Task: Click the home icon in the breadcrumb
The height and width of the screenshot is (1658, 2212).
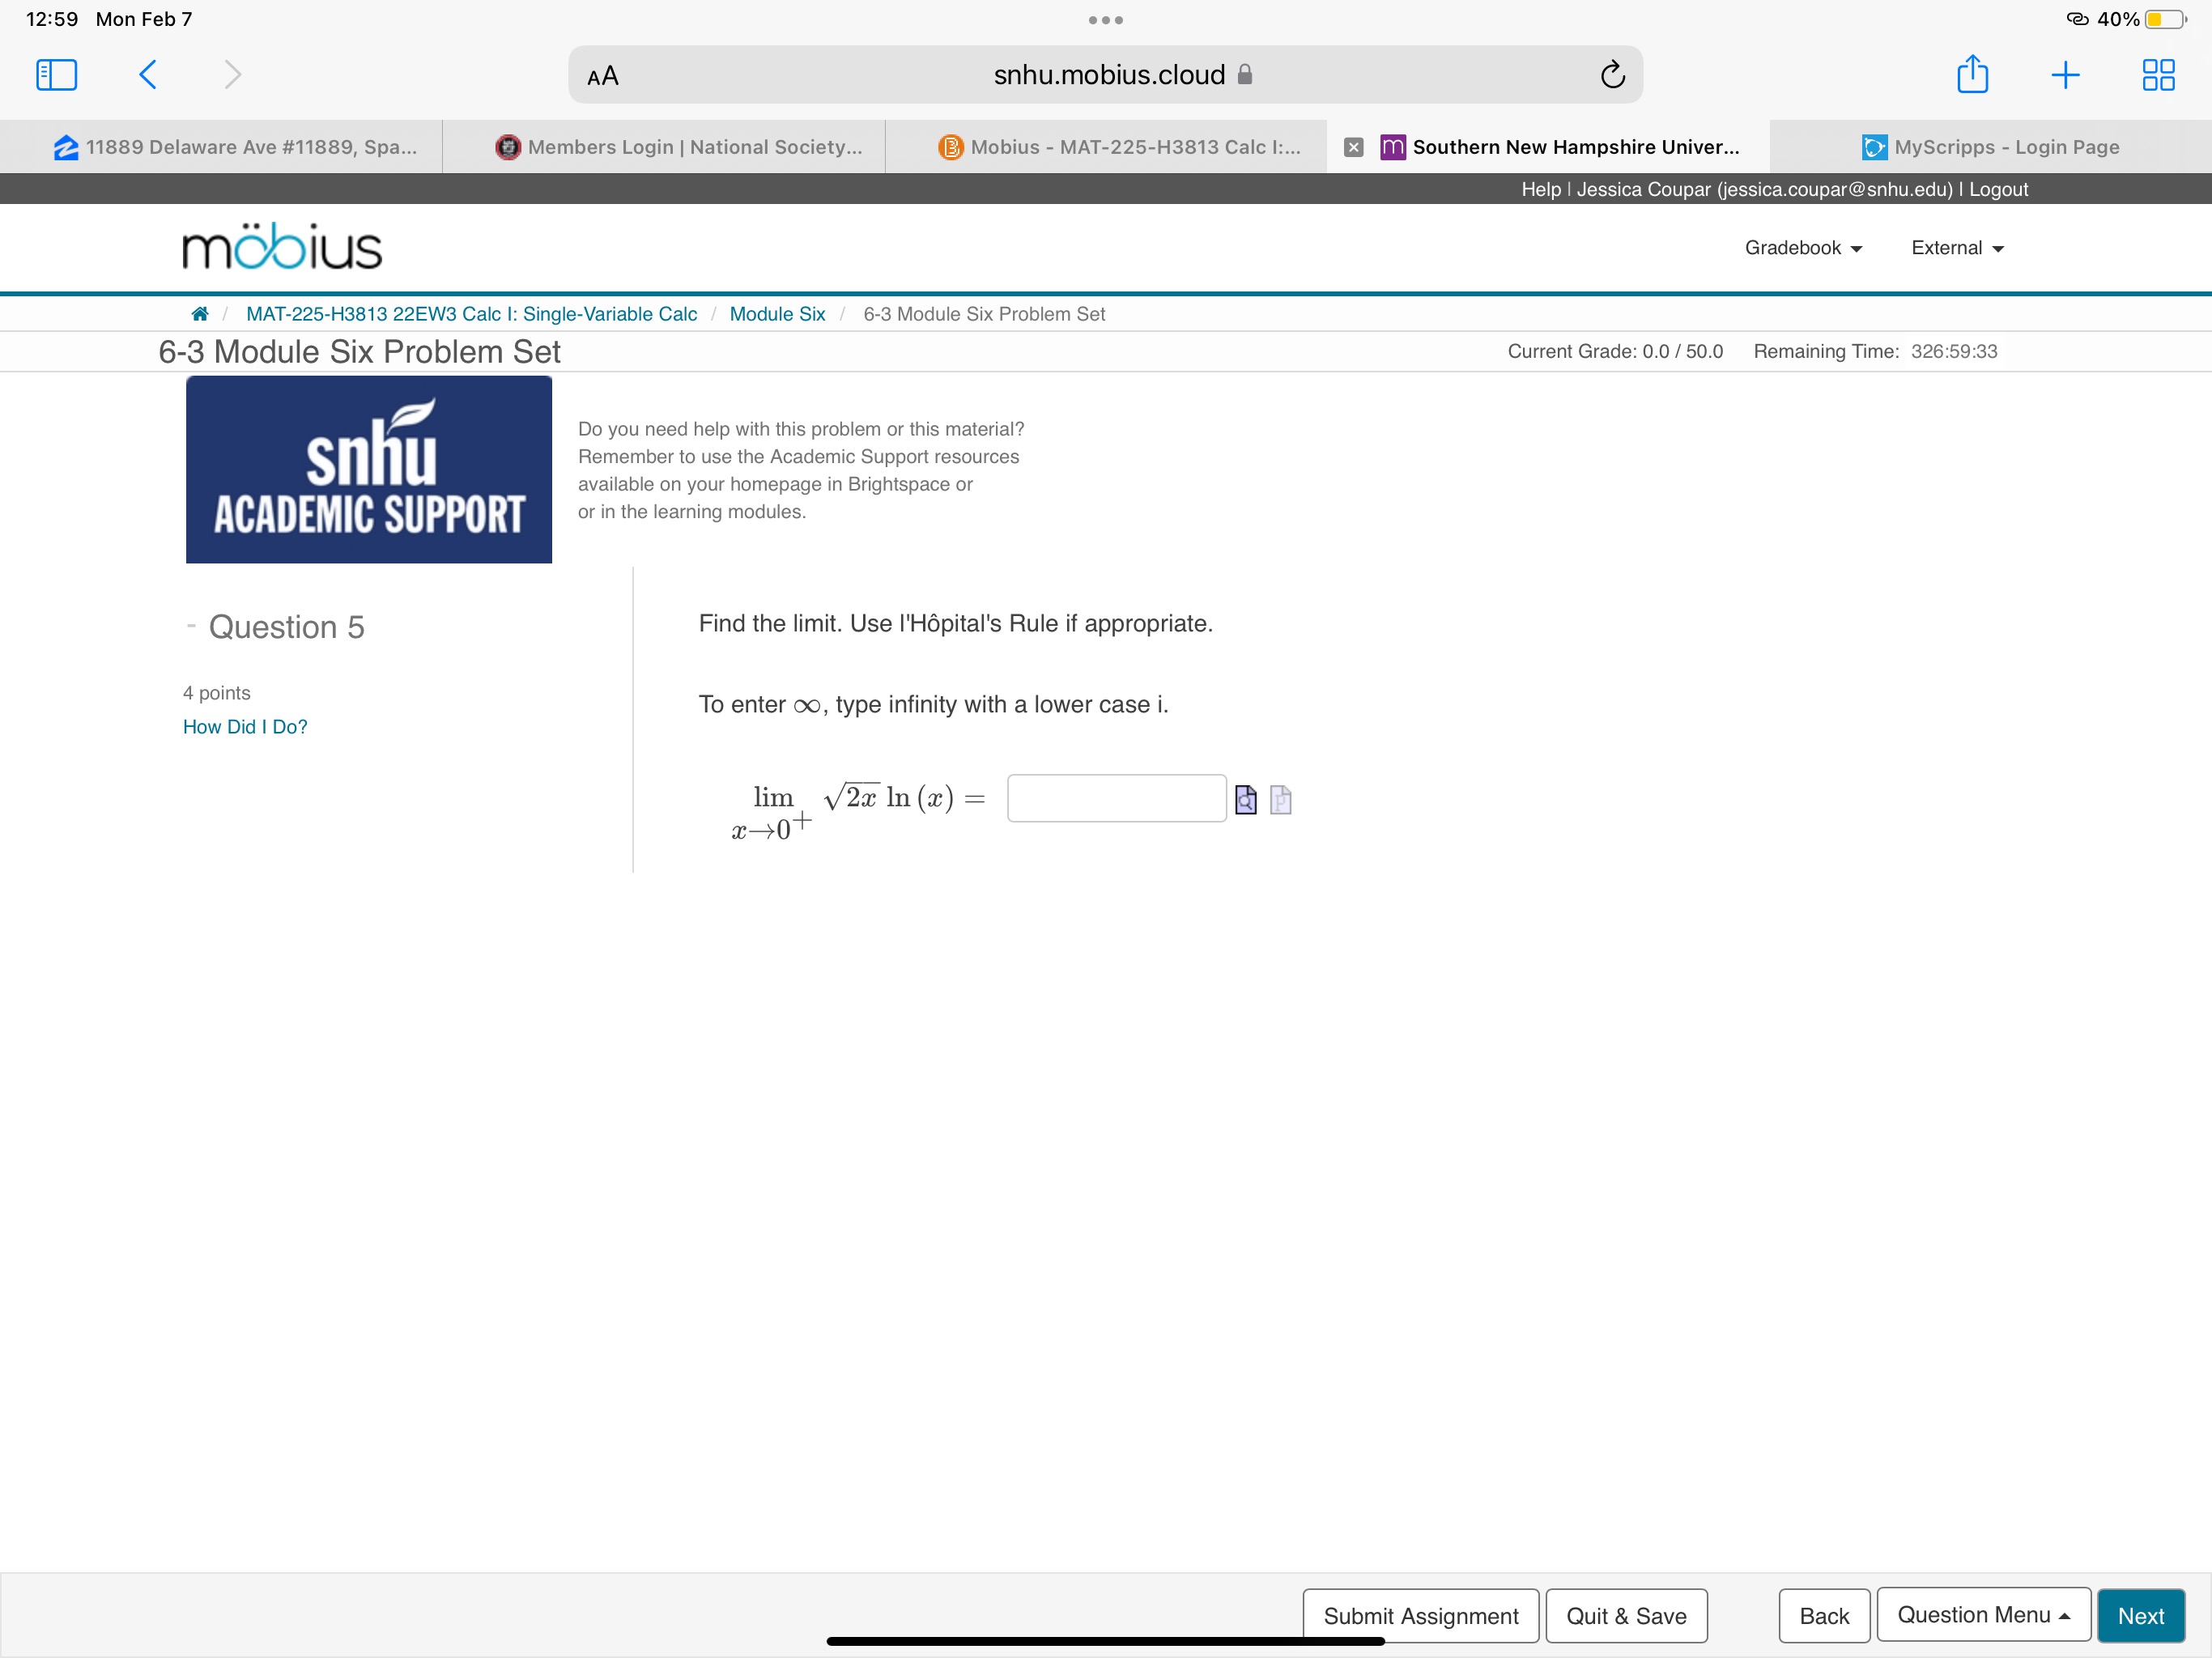Action: (x=199, y=313)
